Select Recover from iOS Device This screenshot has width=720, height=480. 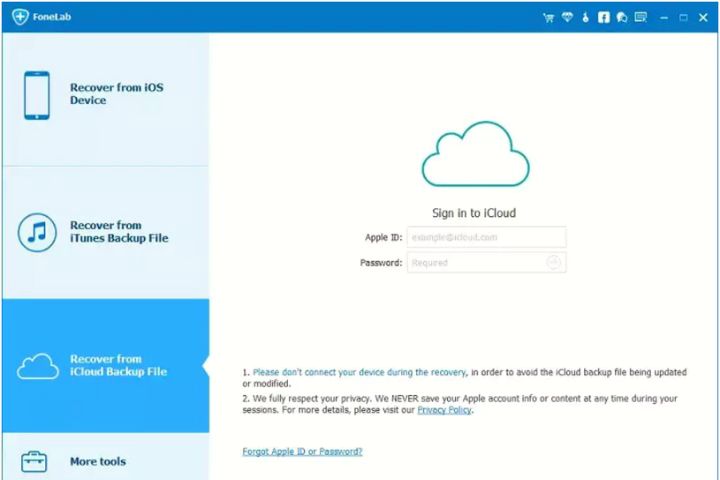106,99
